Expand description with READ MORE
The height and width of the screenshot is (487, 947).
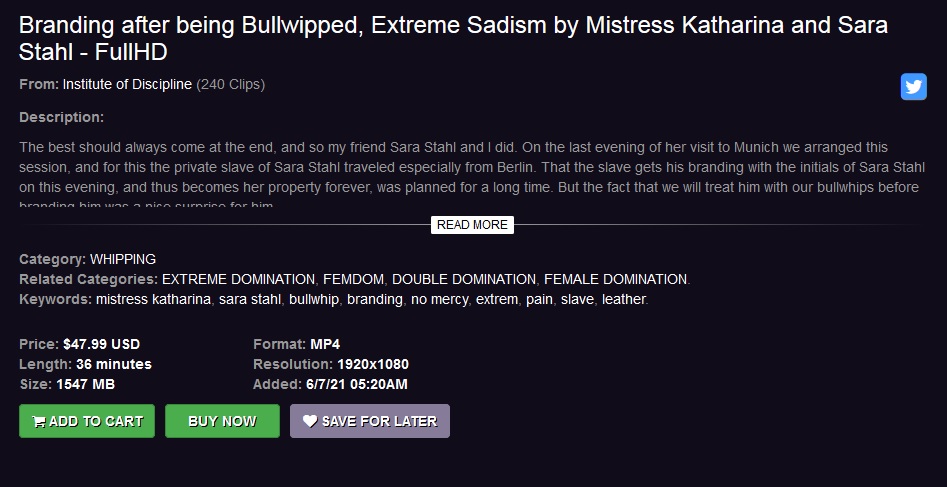472,225
